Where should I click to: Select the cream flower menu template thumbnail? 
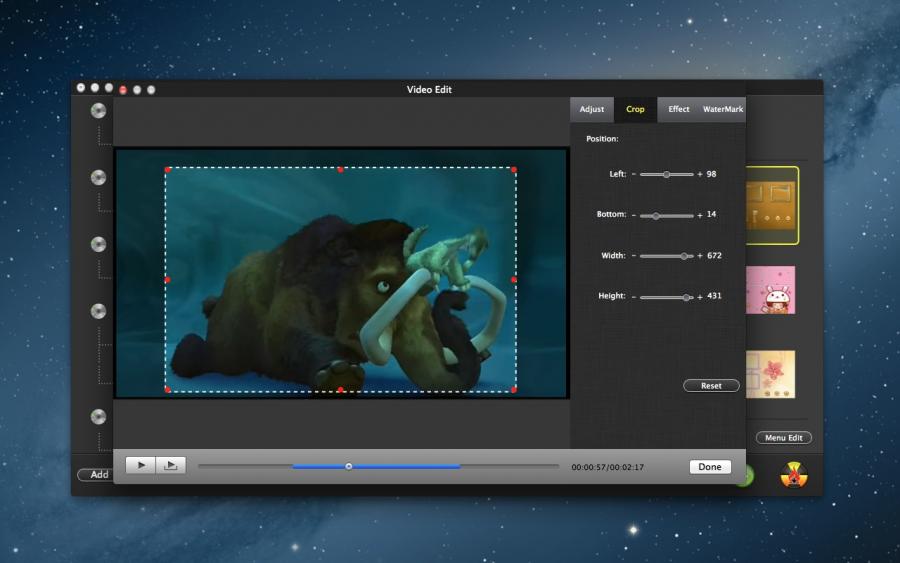click(770, 374)
